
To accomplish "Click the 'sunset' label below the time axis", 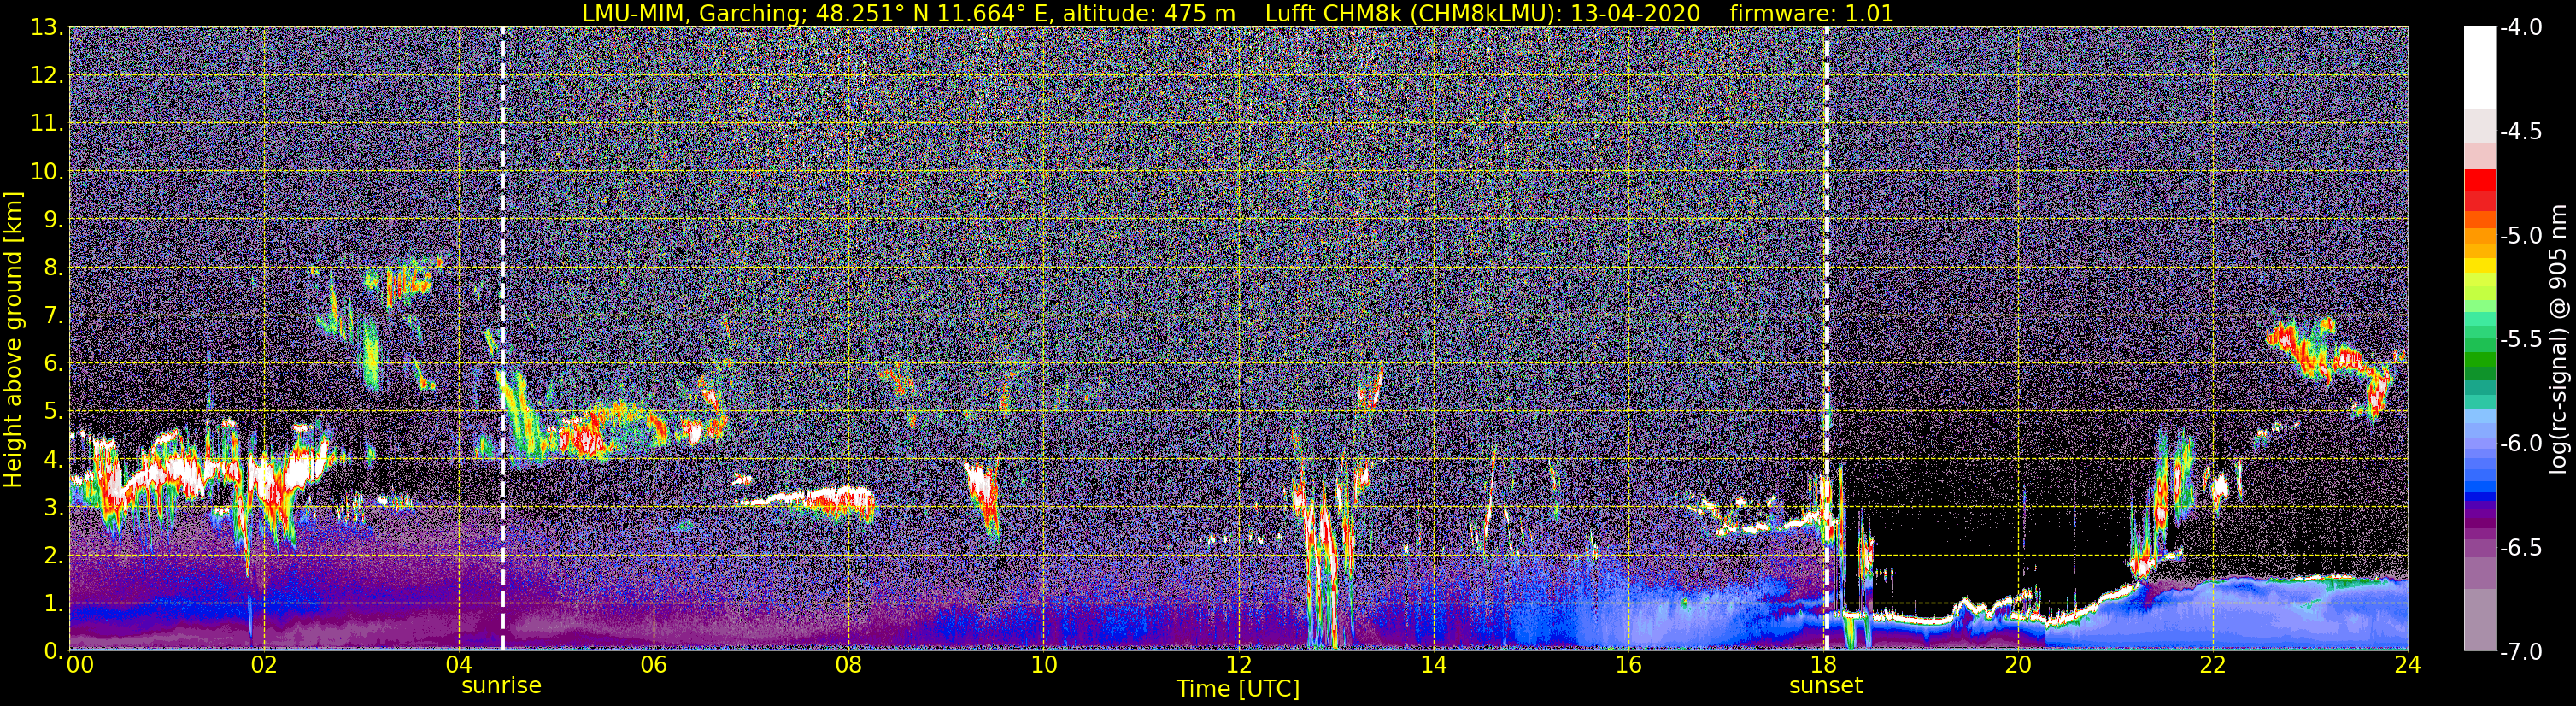I will tap(1826, 686).
